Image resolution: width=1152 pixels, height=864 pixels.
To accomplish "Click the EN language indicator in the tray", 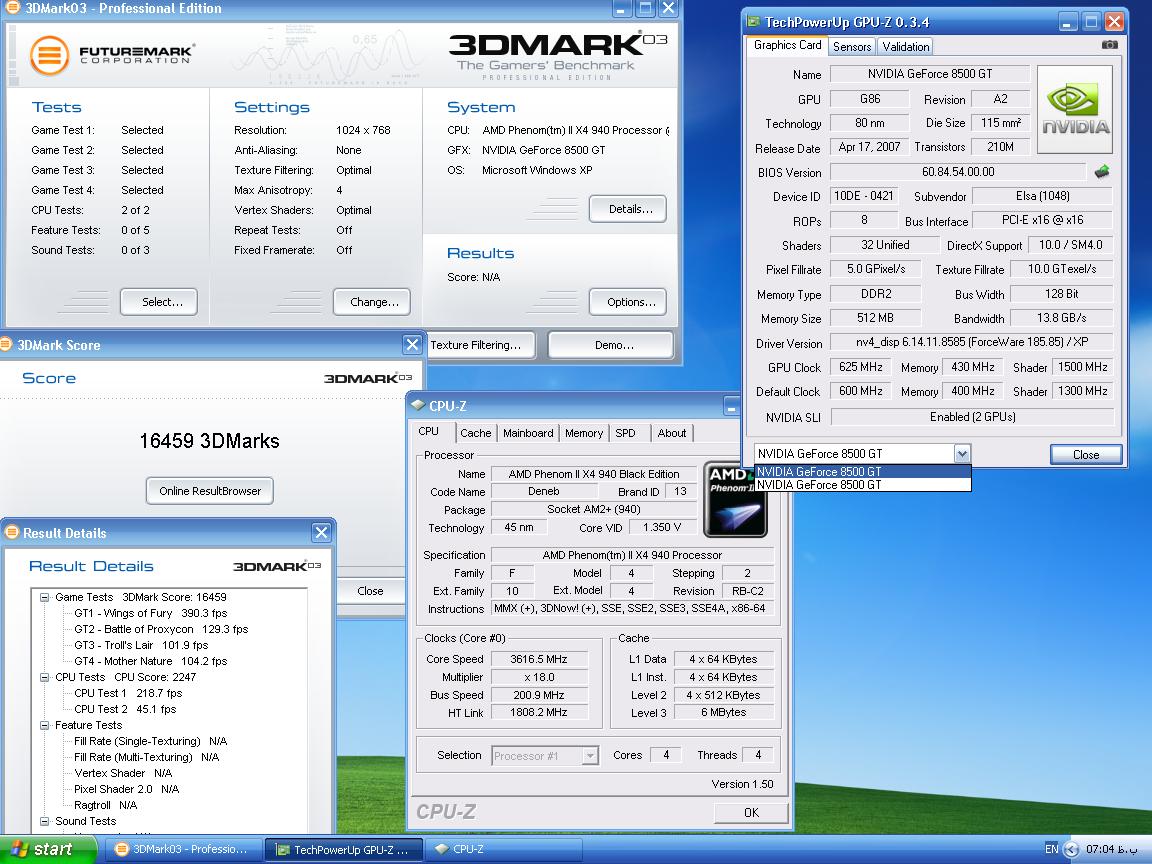I will coord(1051,849).
